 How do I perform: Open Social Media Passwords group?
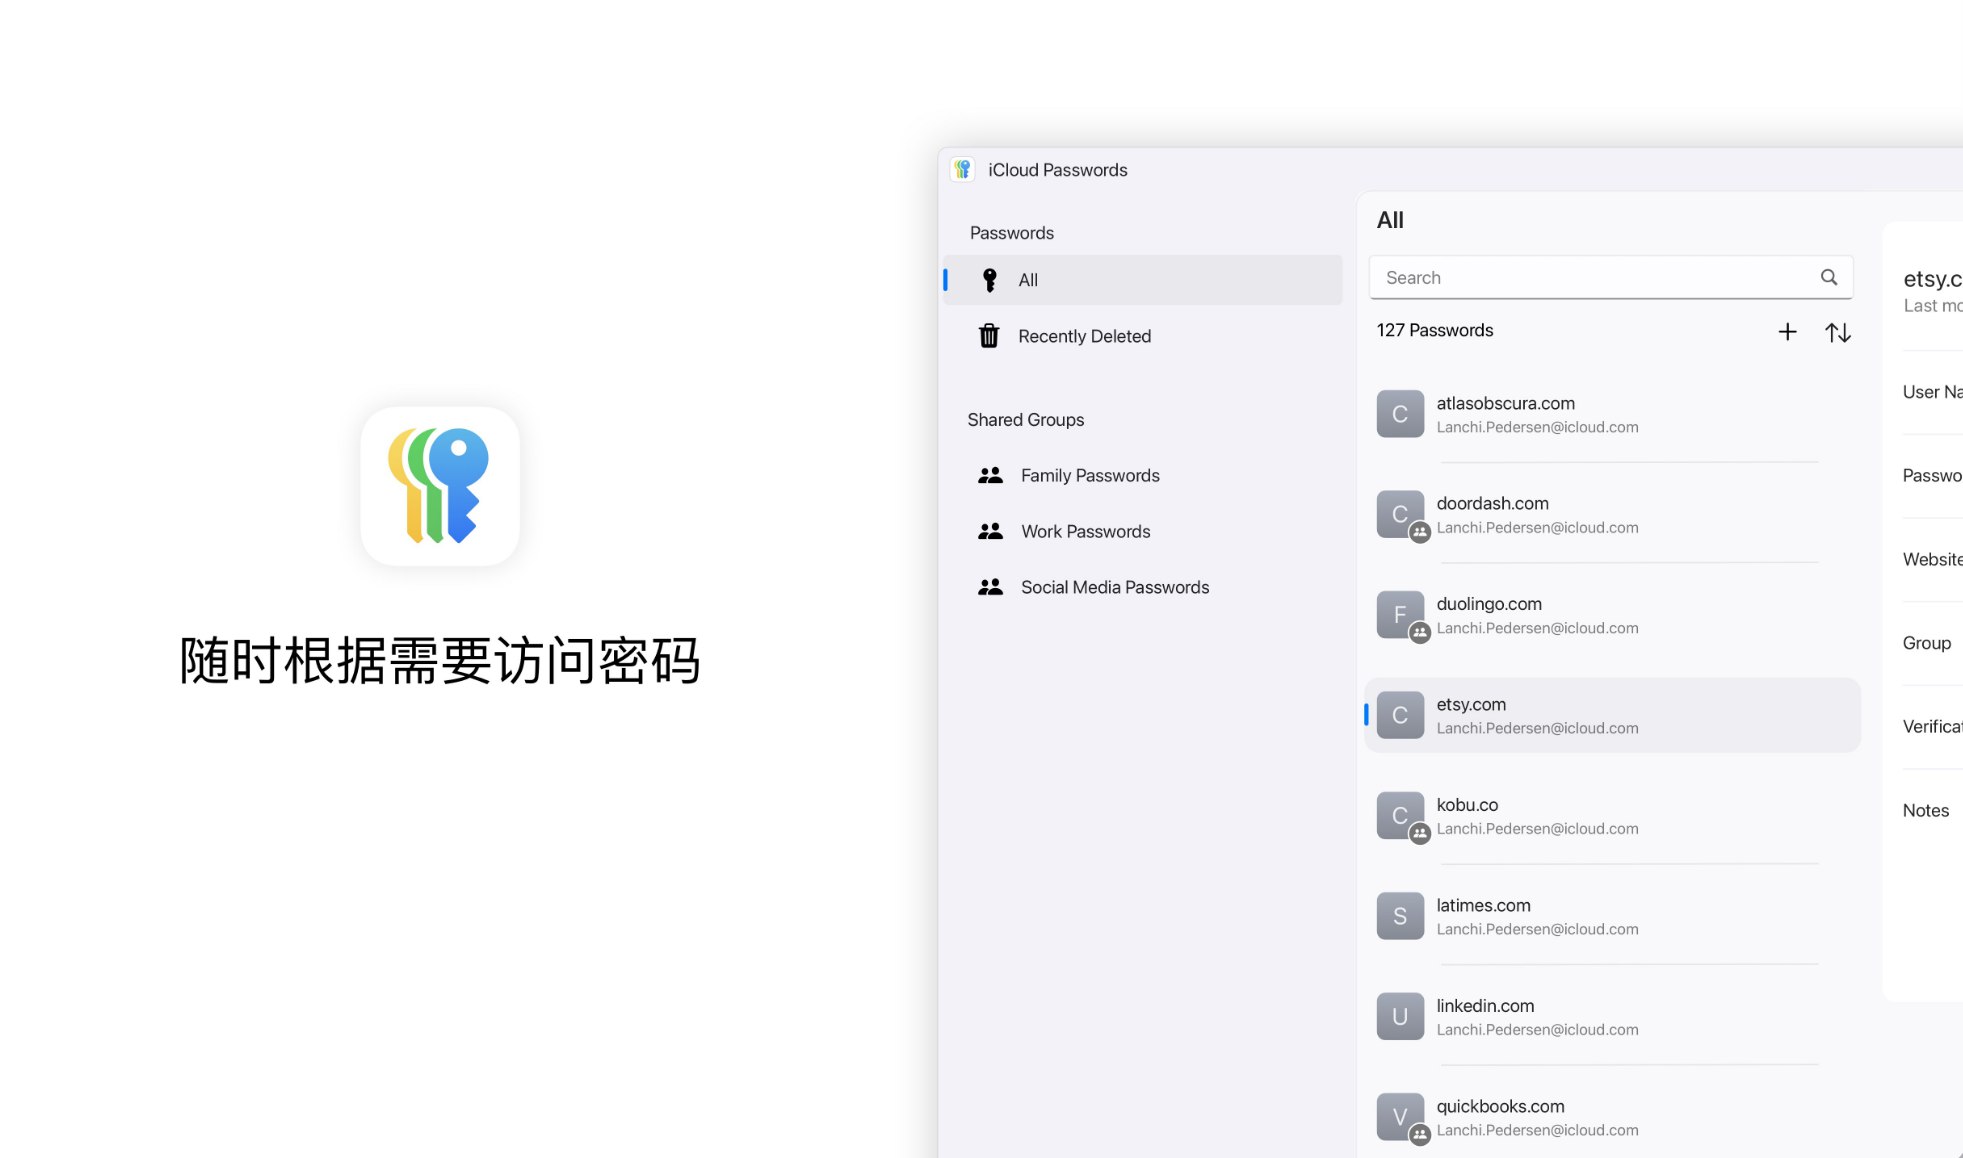click(1114, 588)
